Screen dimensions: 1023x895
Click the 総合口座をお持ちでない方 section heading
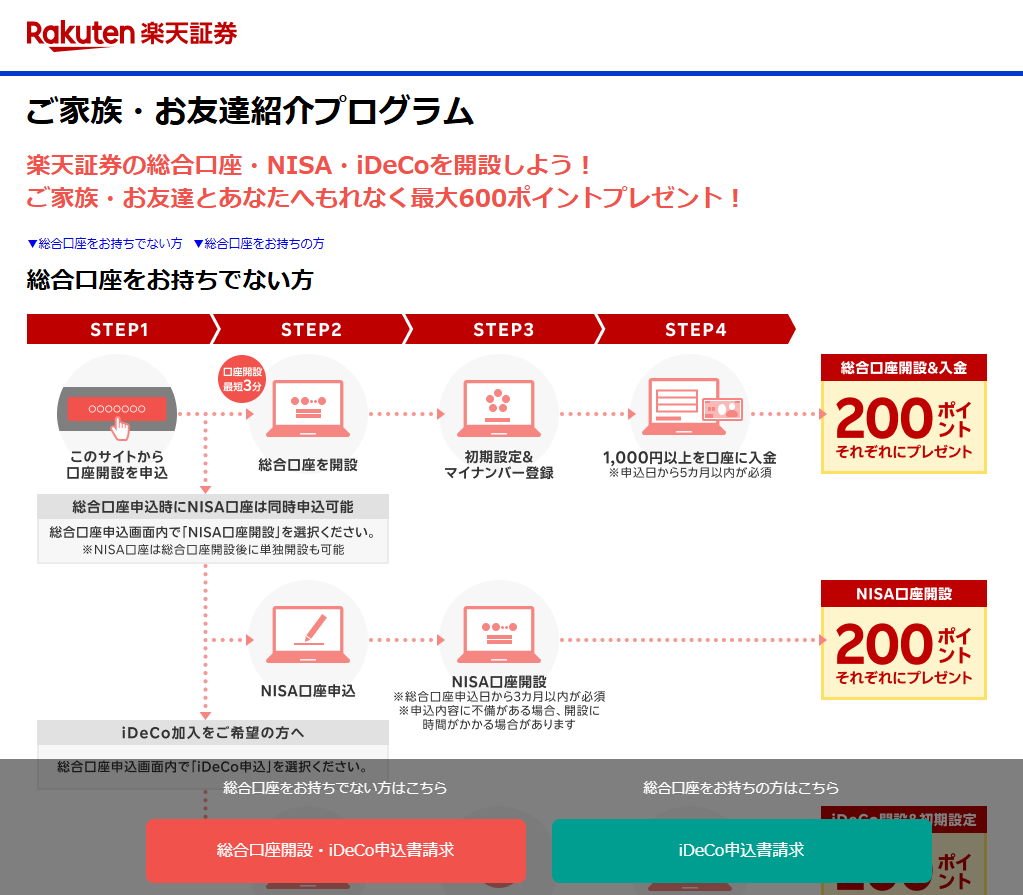tap(170, 280)
